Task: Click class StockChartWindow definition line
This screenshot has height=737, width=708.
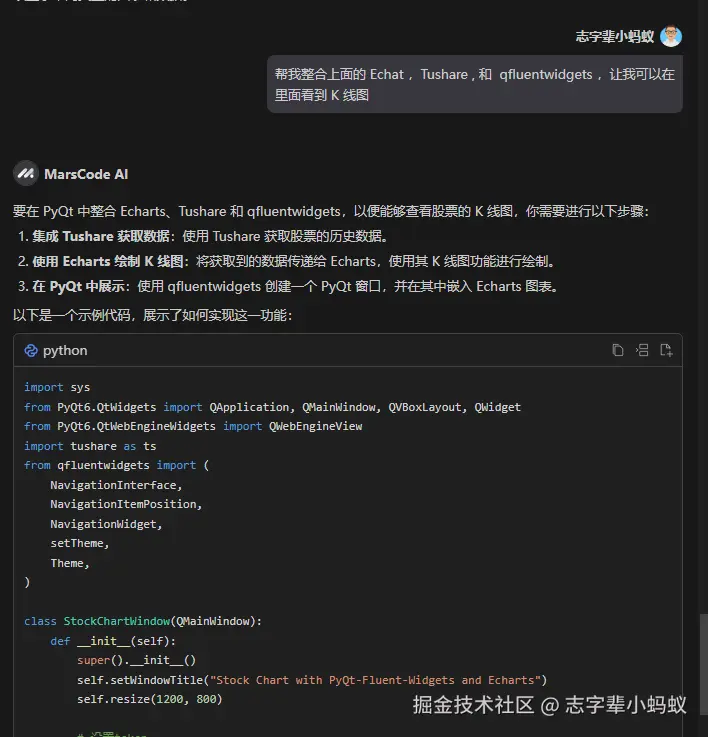Action: coord(143,621)
